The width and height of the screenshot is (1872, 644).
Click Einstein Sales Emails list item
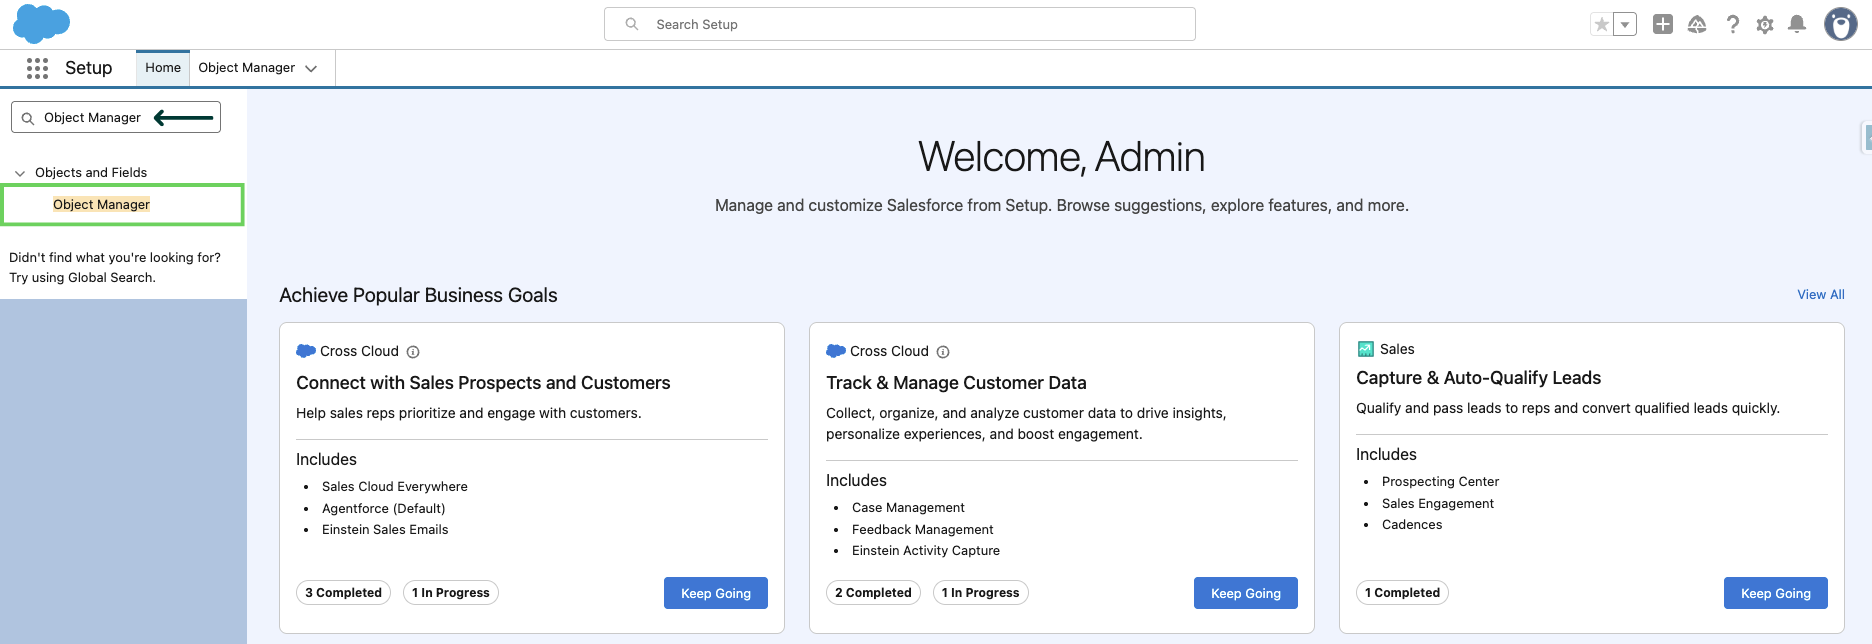tap(385, 530)
